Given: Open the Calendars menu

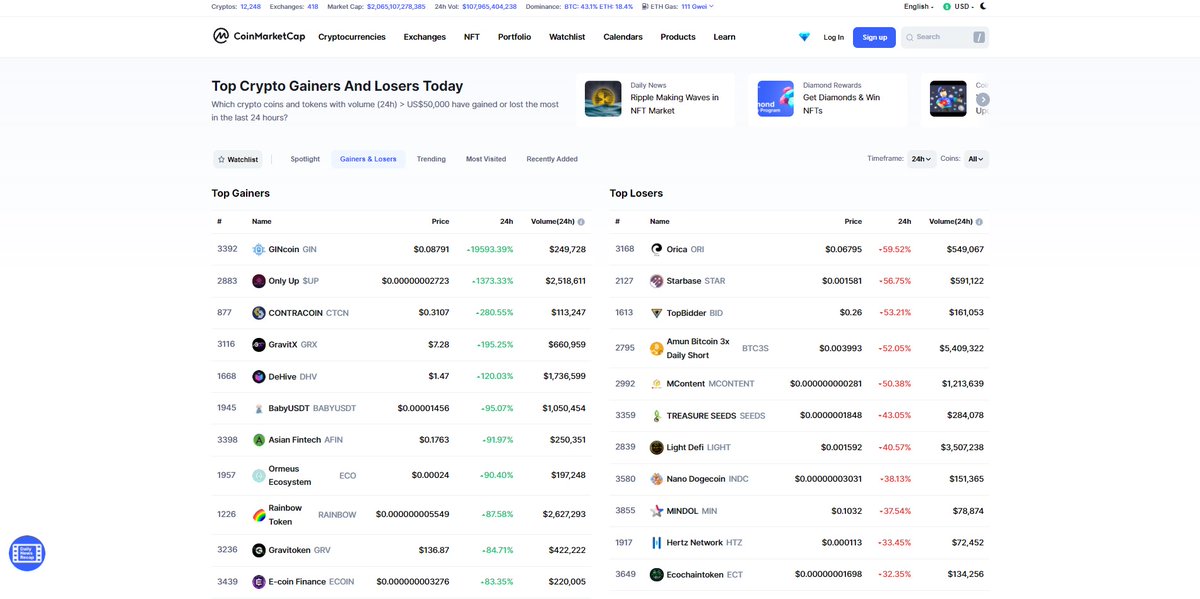Looking at the screenshot, I should tap(623, 37).
